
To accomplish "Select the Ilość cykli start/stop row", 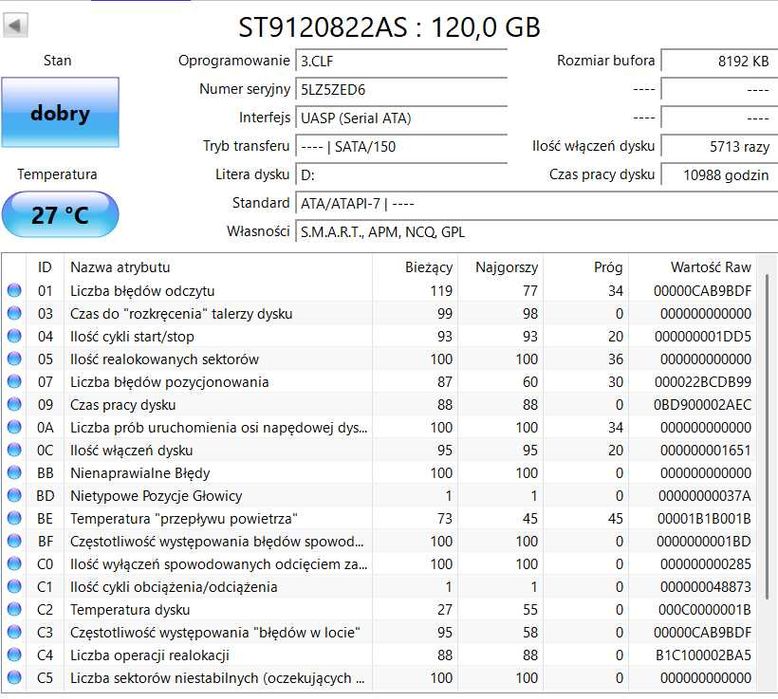I will pos(379,336).
